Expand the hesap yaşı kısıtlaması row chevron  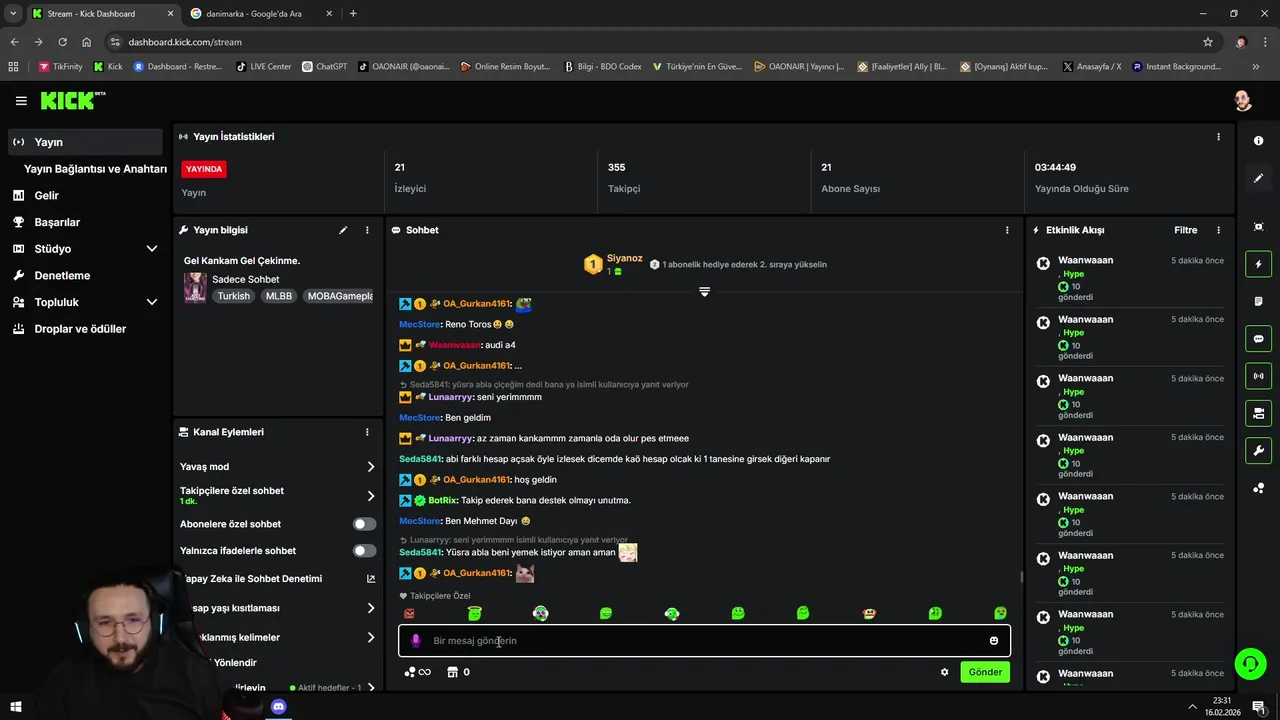pyautogui.click(x=371, y=608)
